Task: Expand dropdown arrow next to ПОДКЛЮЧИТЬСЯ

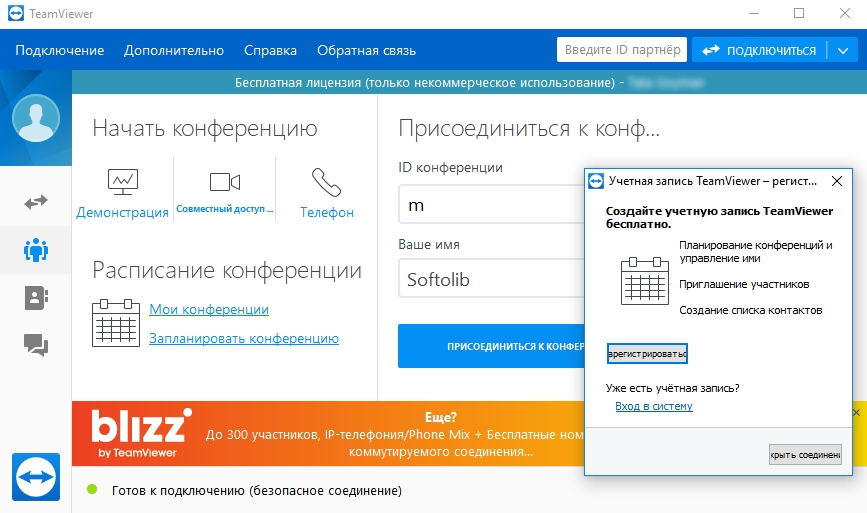Action: point(843,50)
